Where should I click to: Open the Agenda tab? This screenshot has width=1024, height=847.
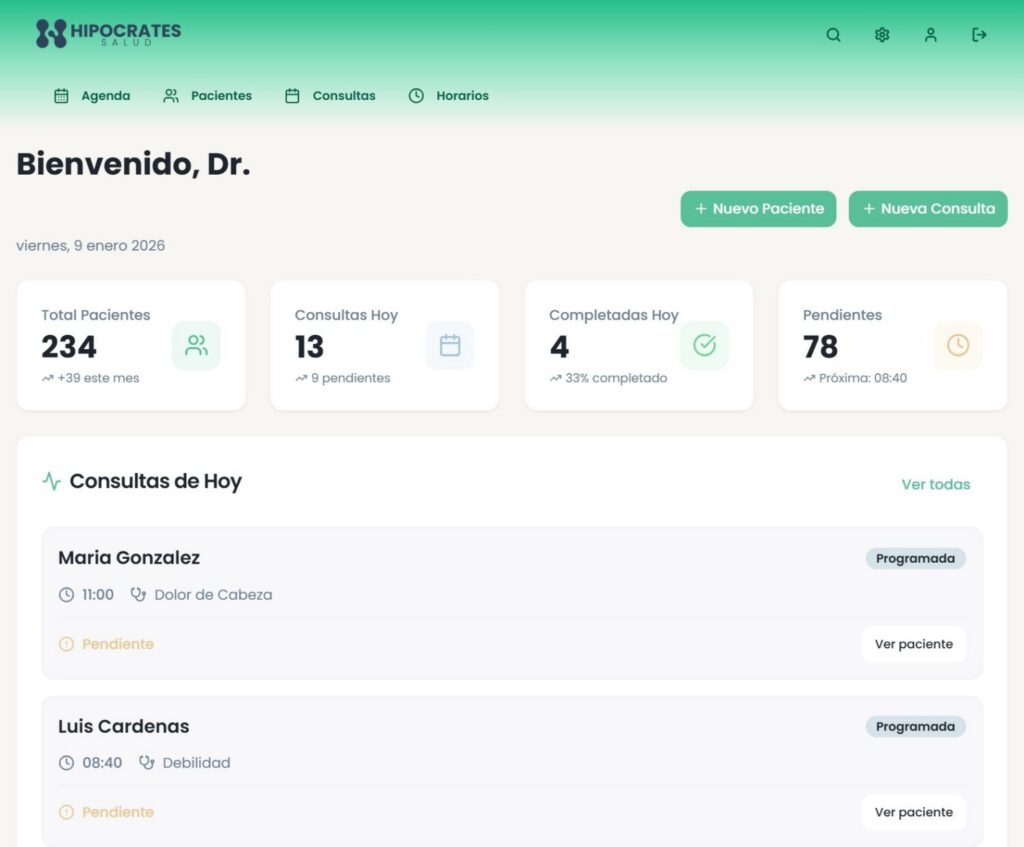92,96
